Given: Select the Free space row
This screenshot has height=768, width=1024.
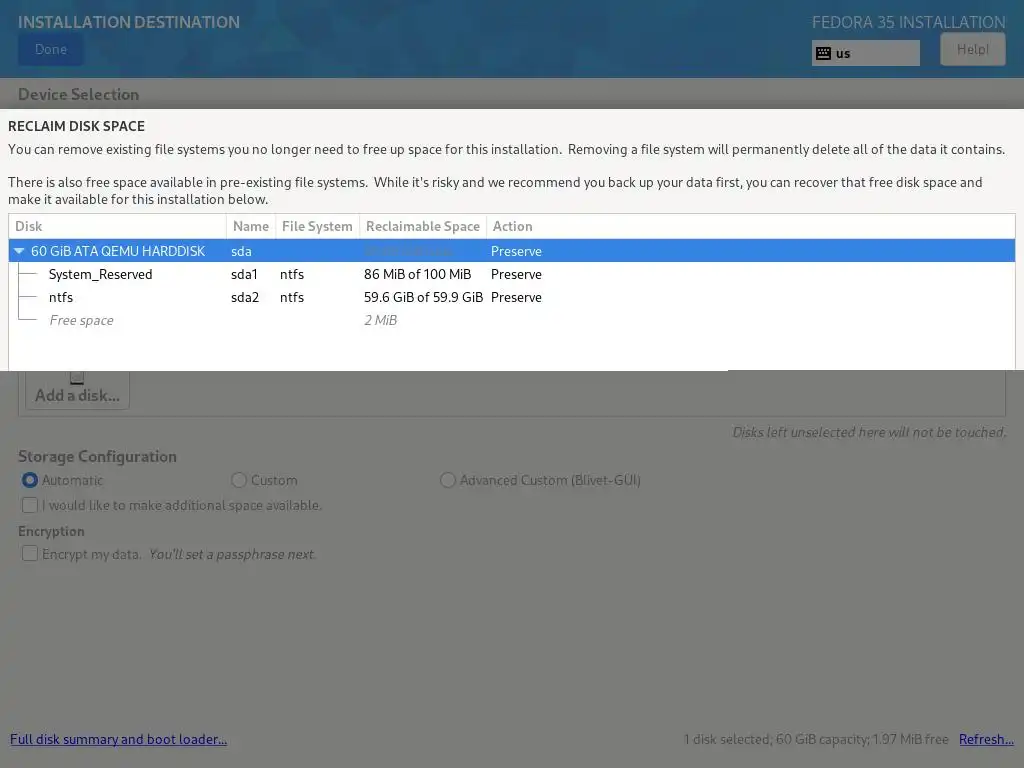Looking at the screenshot, I should point(511,320).
